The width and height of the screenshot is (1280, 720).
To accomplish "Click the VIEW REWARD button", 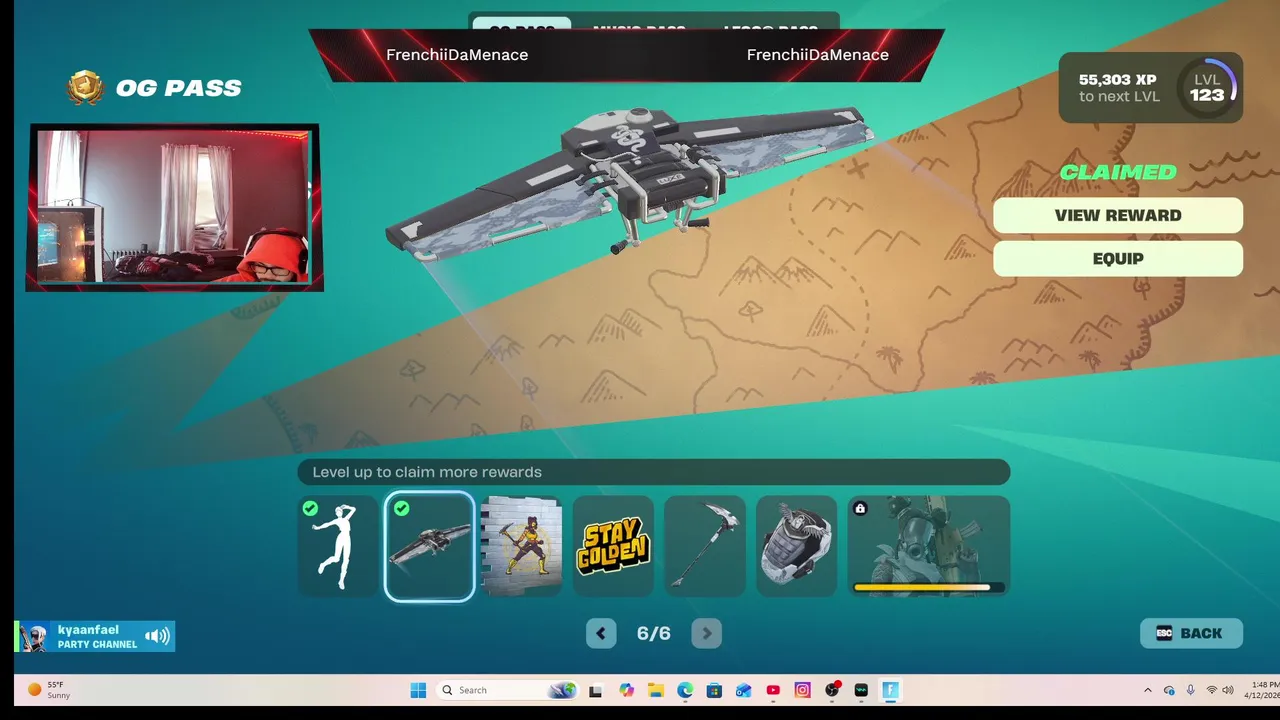I will 1118,215.
